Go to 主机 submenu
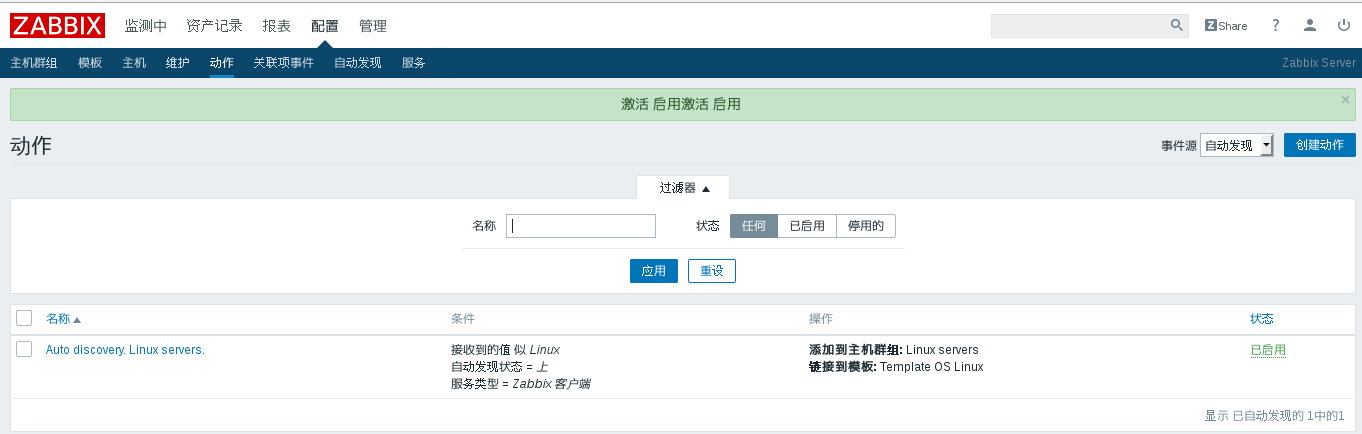This screenshot has height=434, width=1362. point(134,63)
